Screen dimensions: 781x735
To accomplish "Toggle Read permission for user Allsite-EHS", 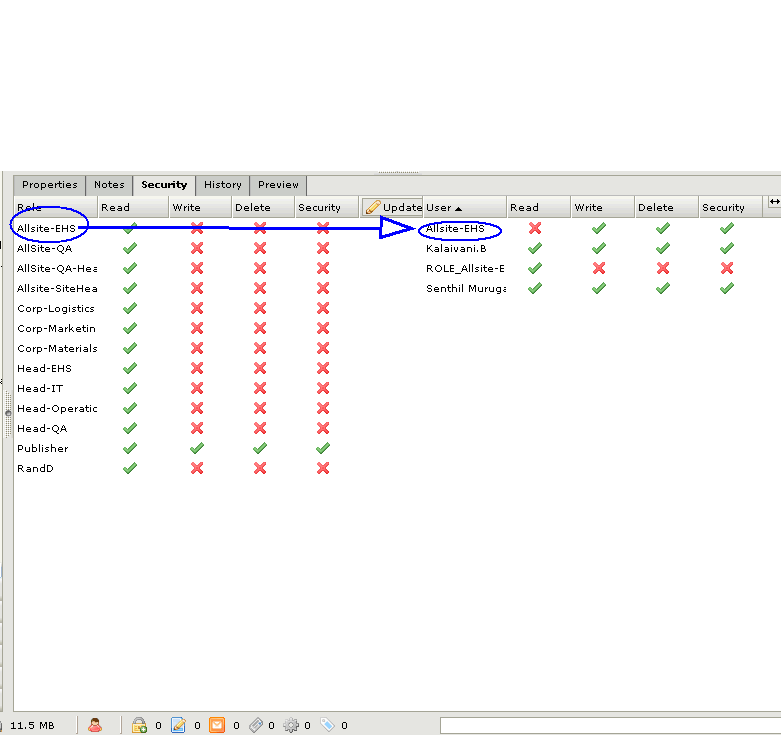I will 535,228.
